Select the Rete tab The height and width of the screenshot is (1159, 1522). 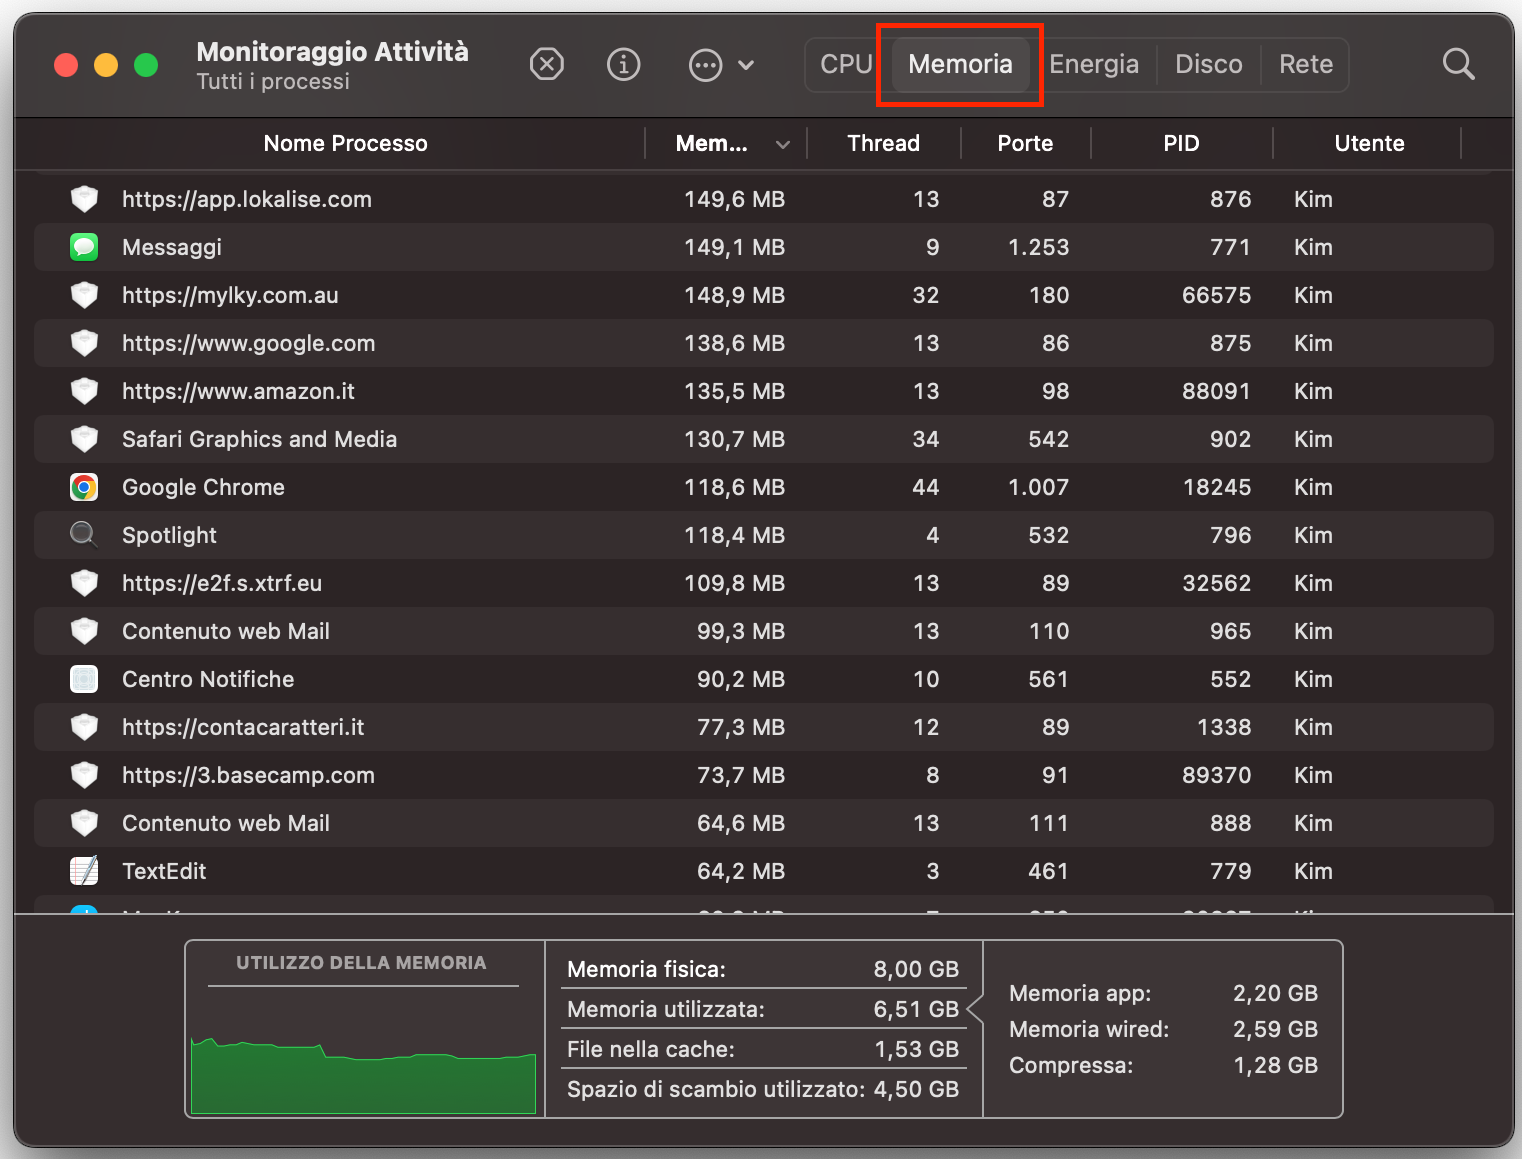1305,65
